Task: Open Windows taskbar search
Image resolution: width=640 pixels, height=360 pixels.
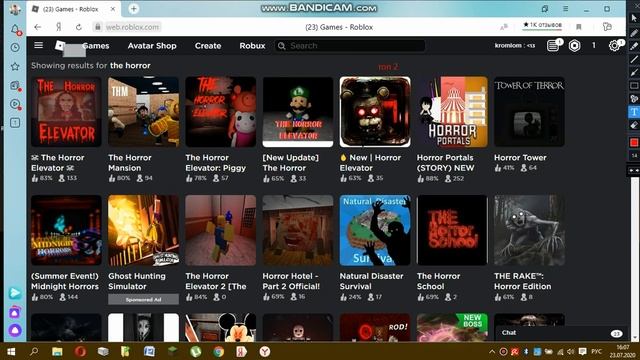Action: coord(34,351)
